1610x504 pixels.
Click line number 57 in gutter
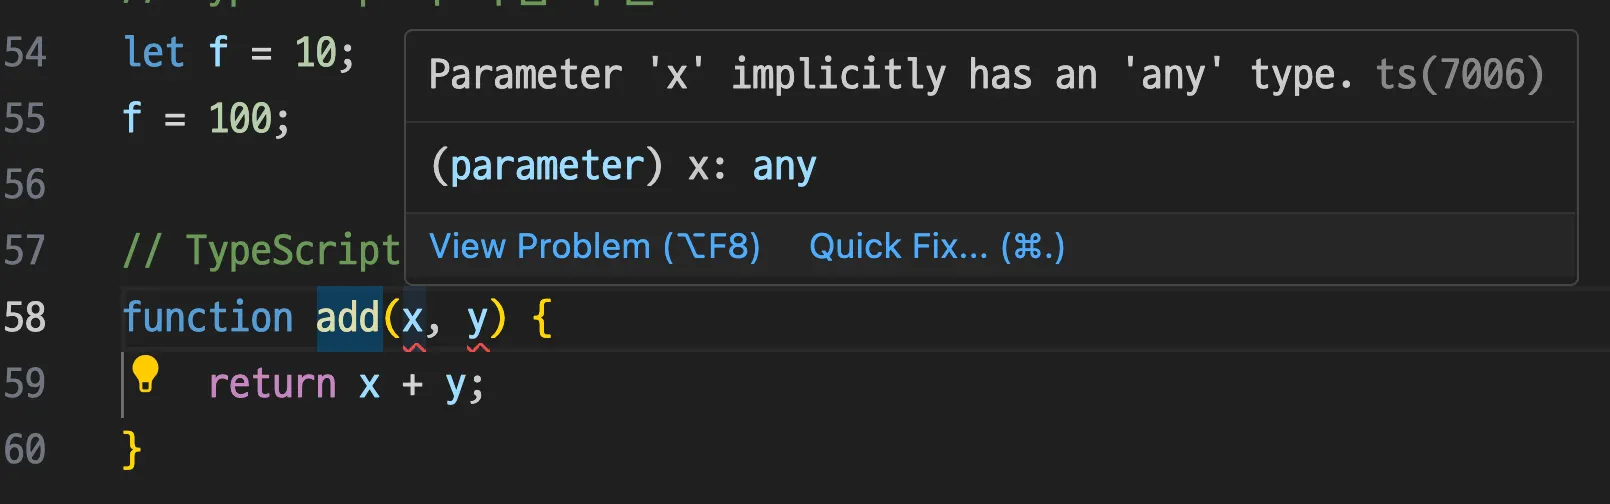point(25,250)
